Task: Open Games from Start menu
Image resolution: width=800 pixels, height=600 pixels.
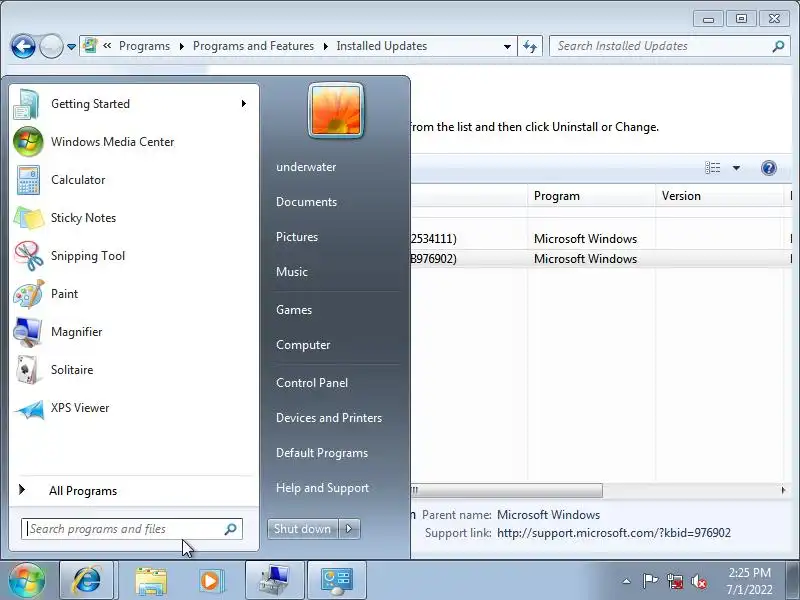Action: click(x=294, y=310)
